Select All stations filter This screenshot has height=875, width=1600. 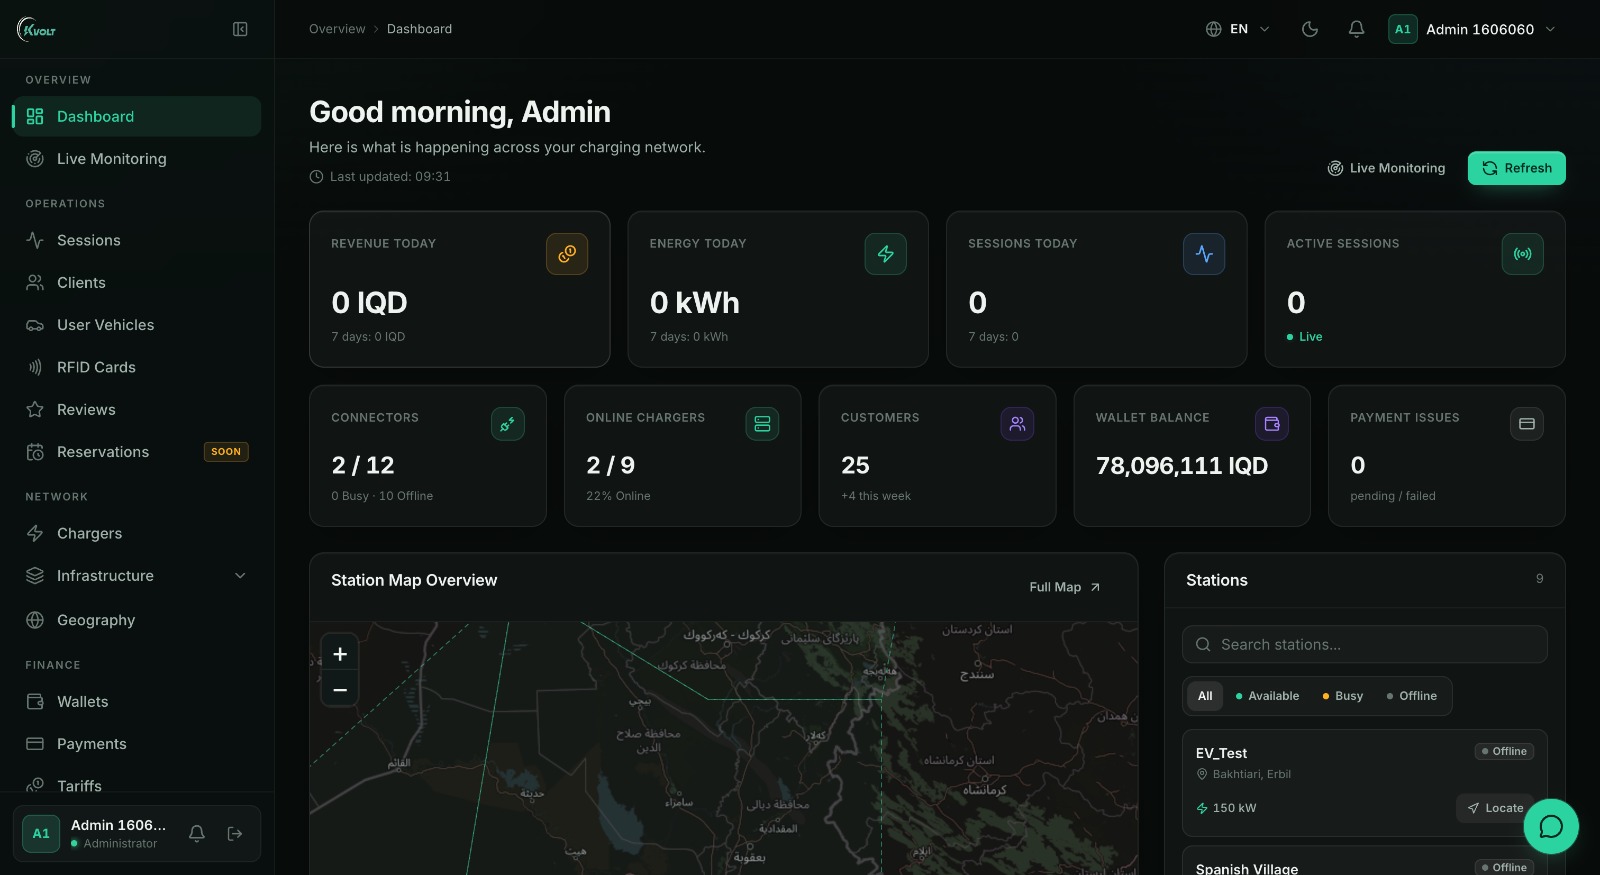(x=1205, y=696)
